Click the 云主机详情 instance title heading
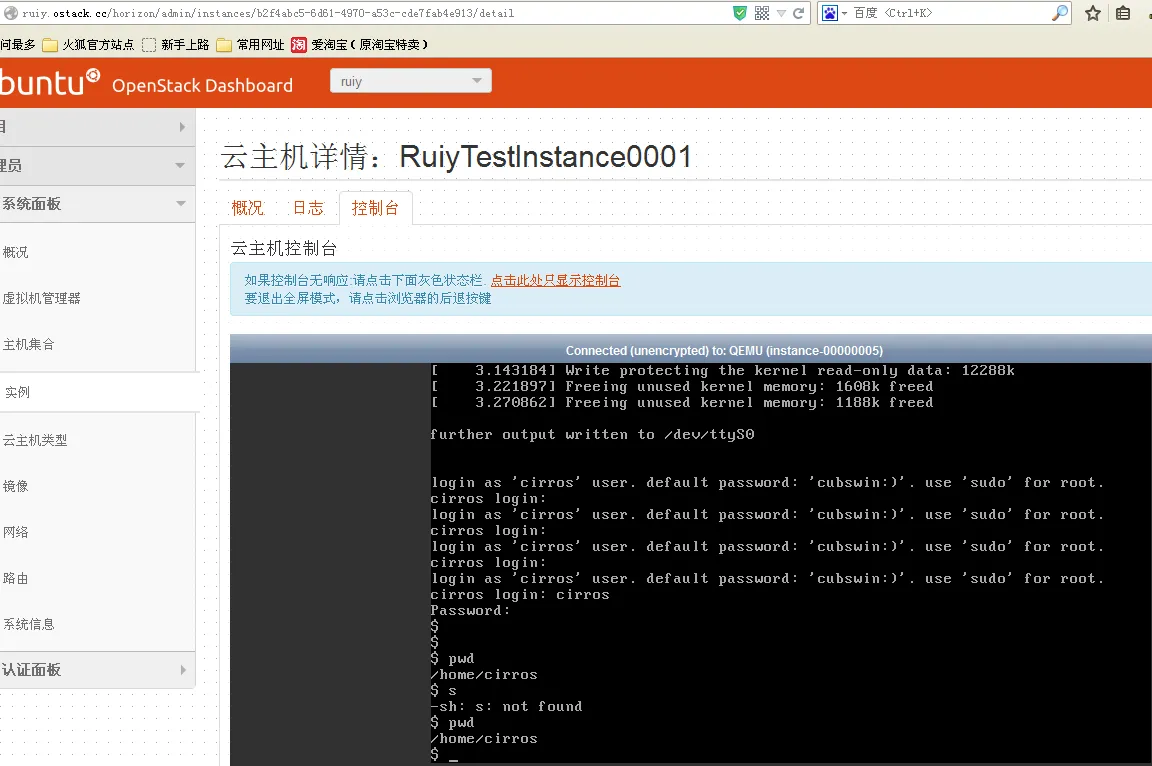The image size is (1152, 766). pos(456,156)
